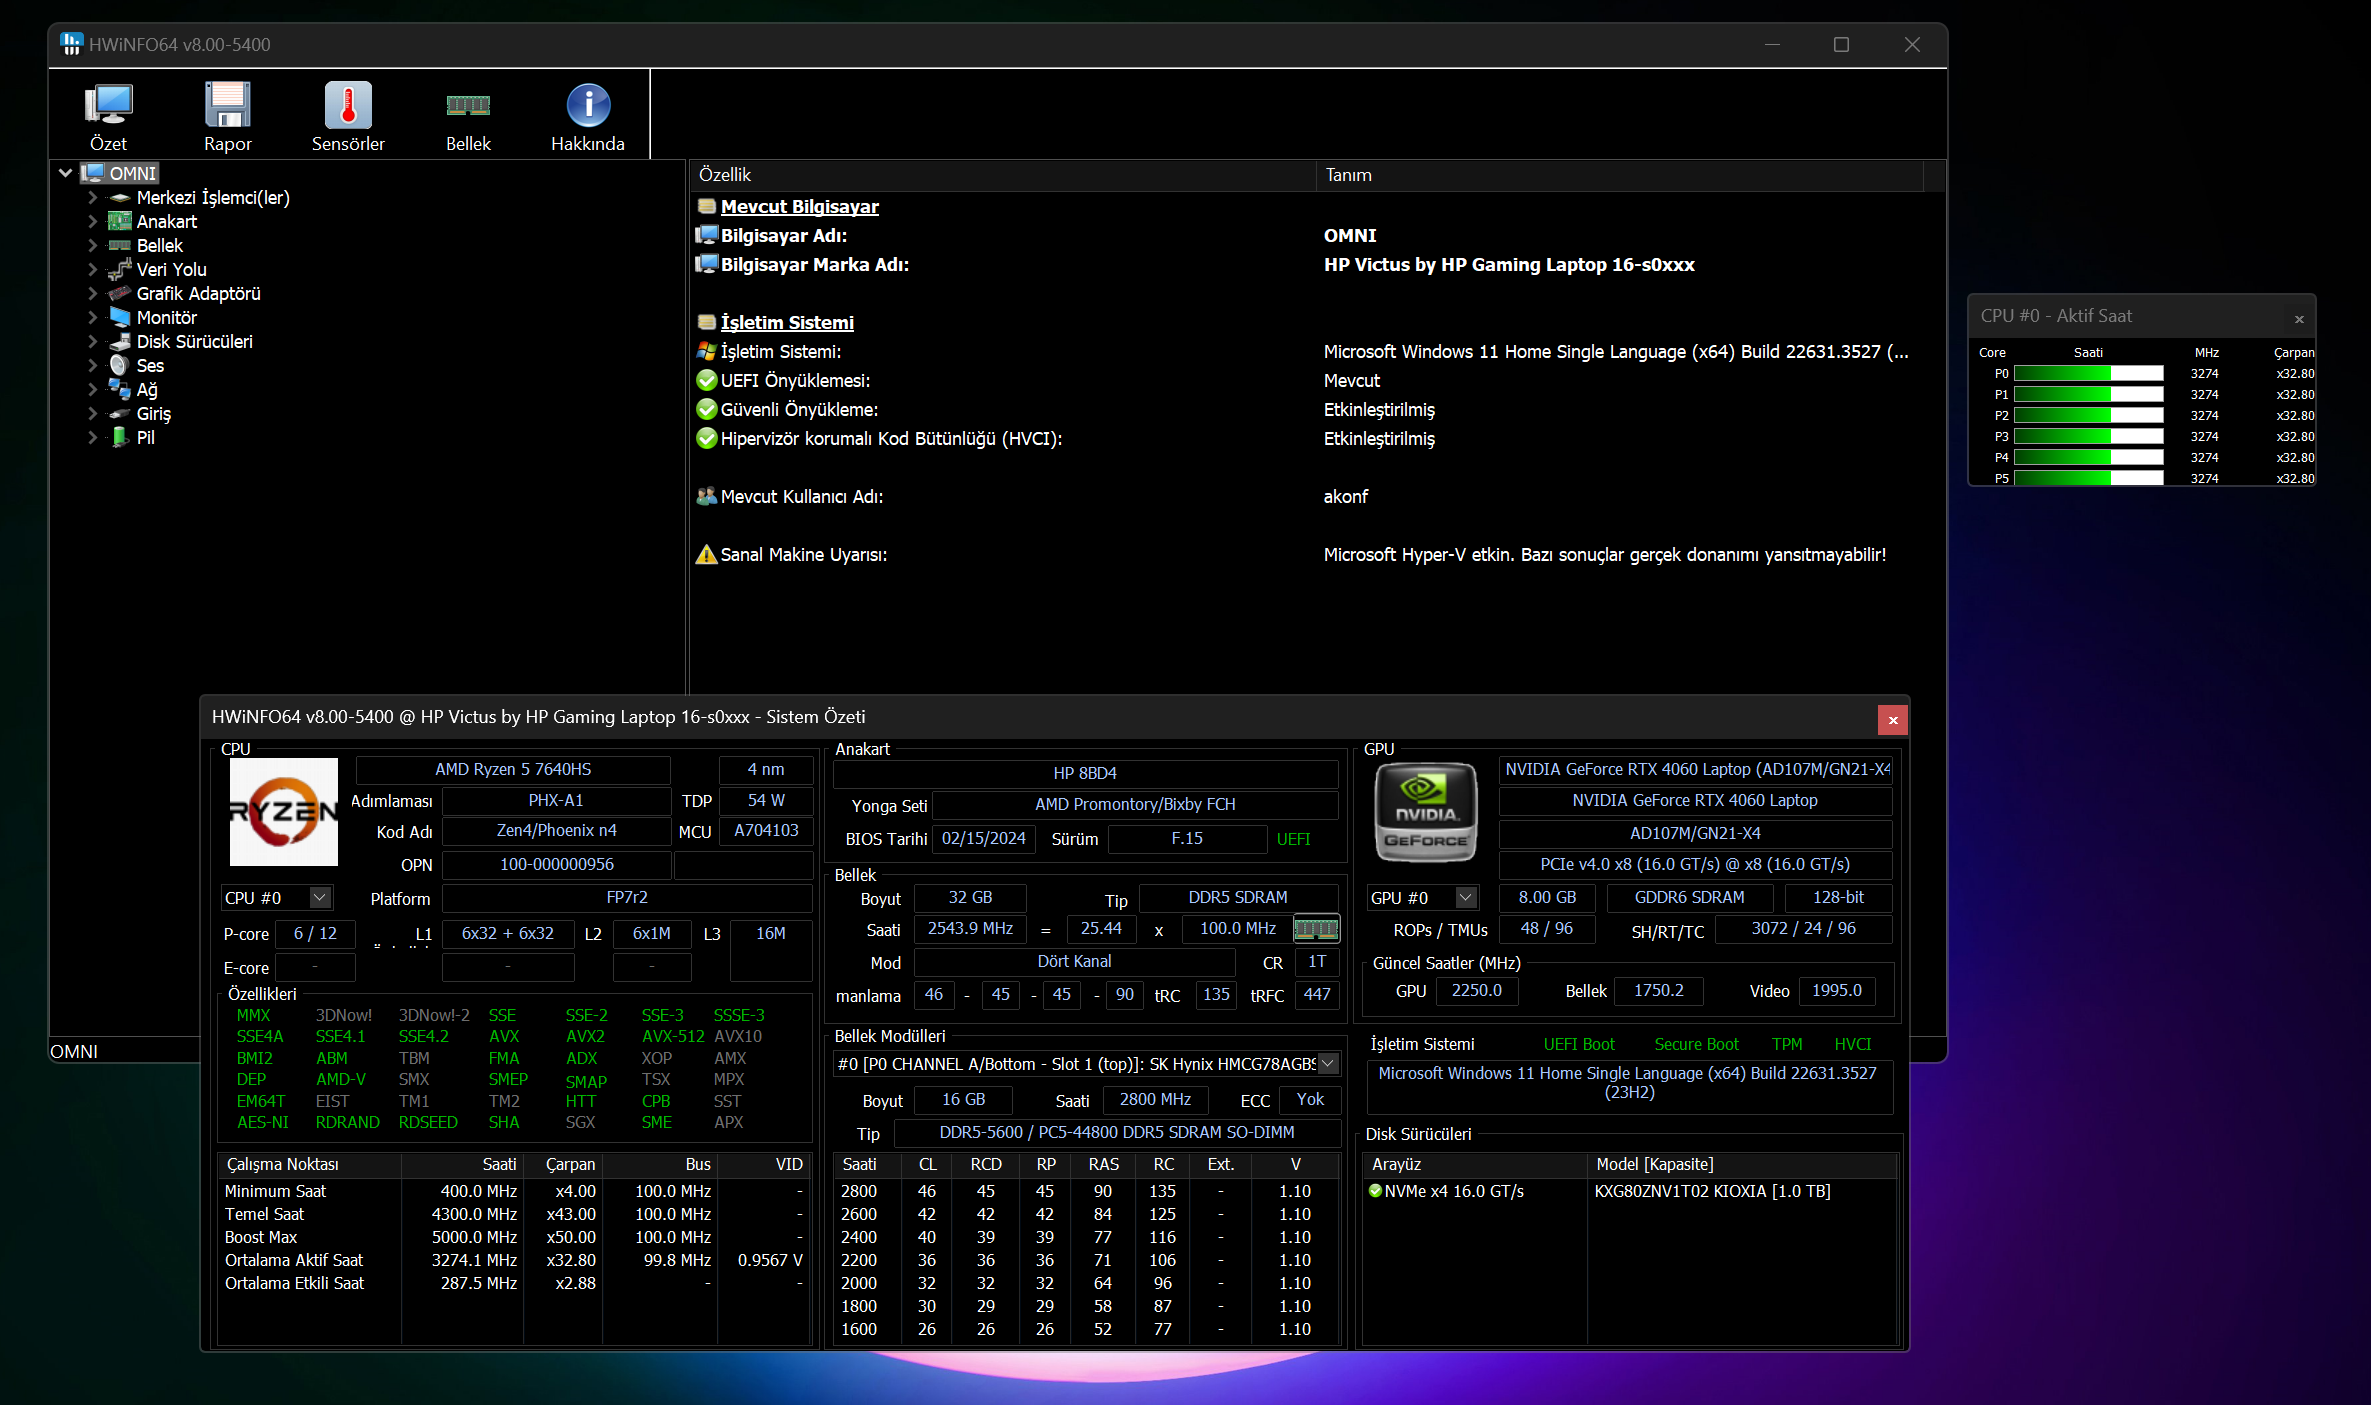2371x1405 pixels.
Task: Click the Monitör tree icon
Action: click(x=120, y=317)
